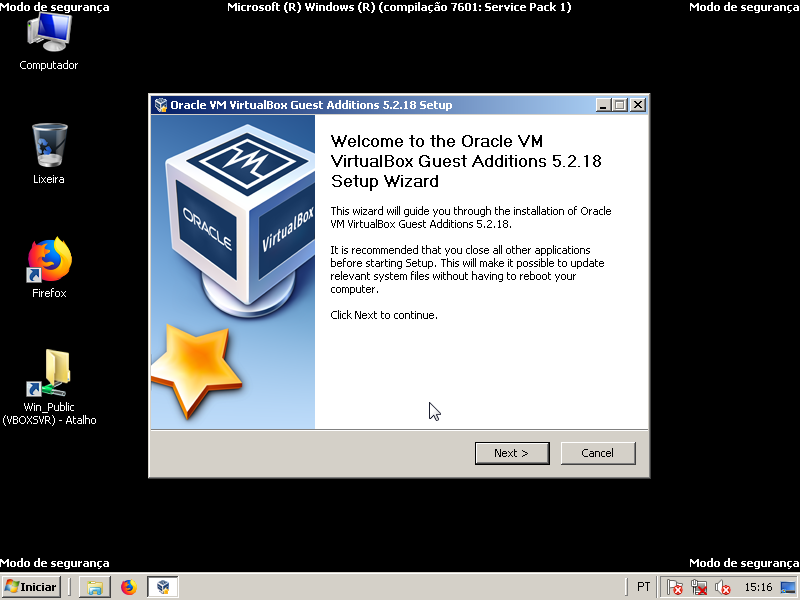Click the muted volume tray icon
Viewport: 800px width, 600px height.
click(x=722, y=587)
